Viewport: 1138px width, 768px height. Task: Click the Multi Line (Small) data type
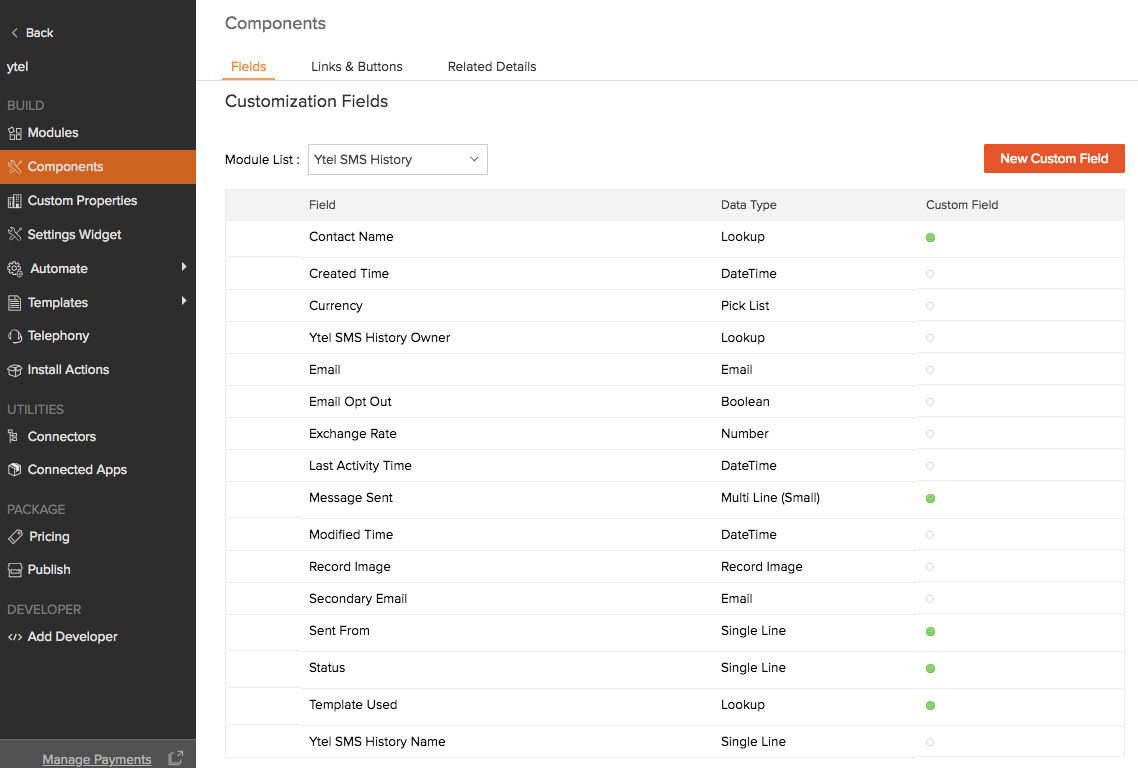click(770, 498)
